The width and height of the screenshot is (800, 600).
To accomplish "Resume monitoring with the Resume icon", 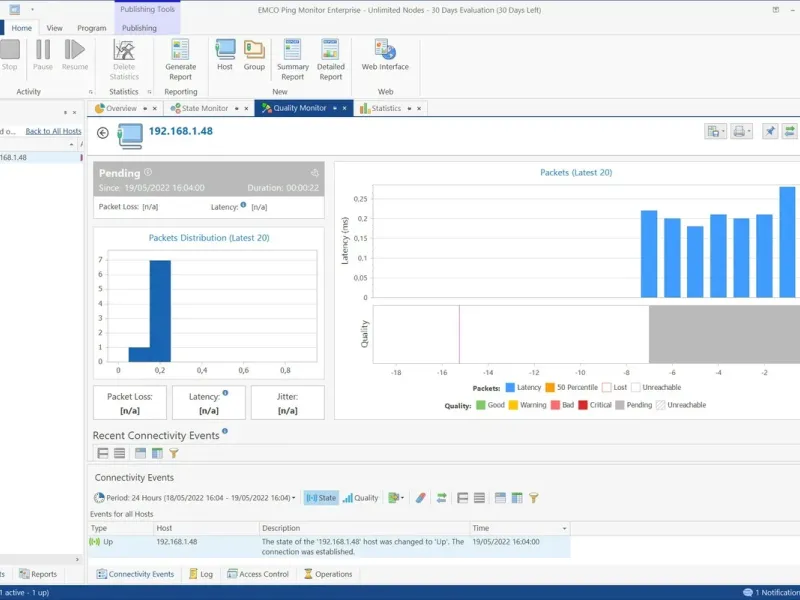I will coord(74,55).
